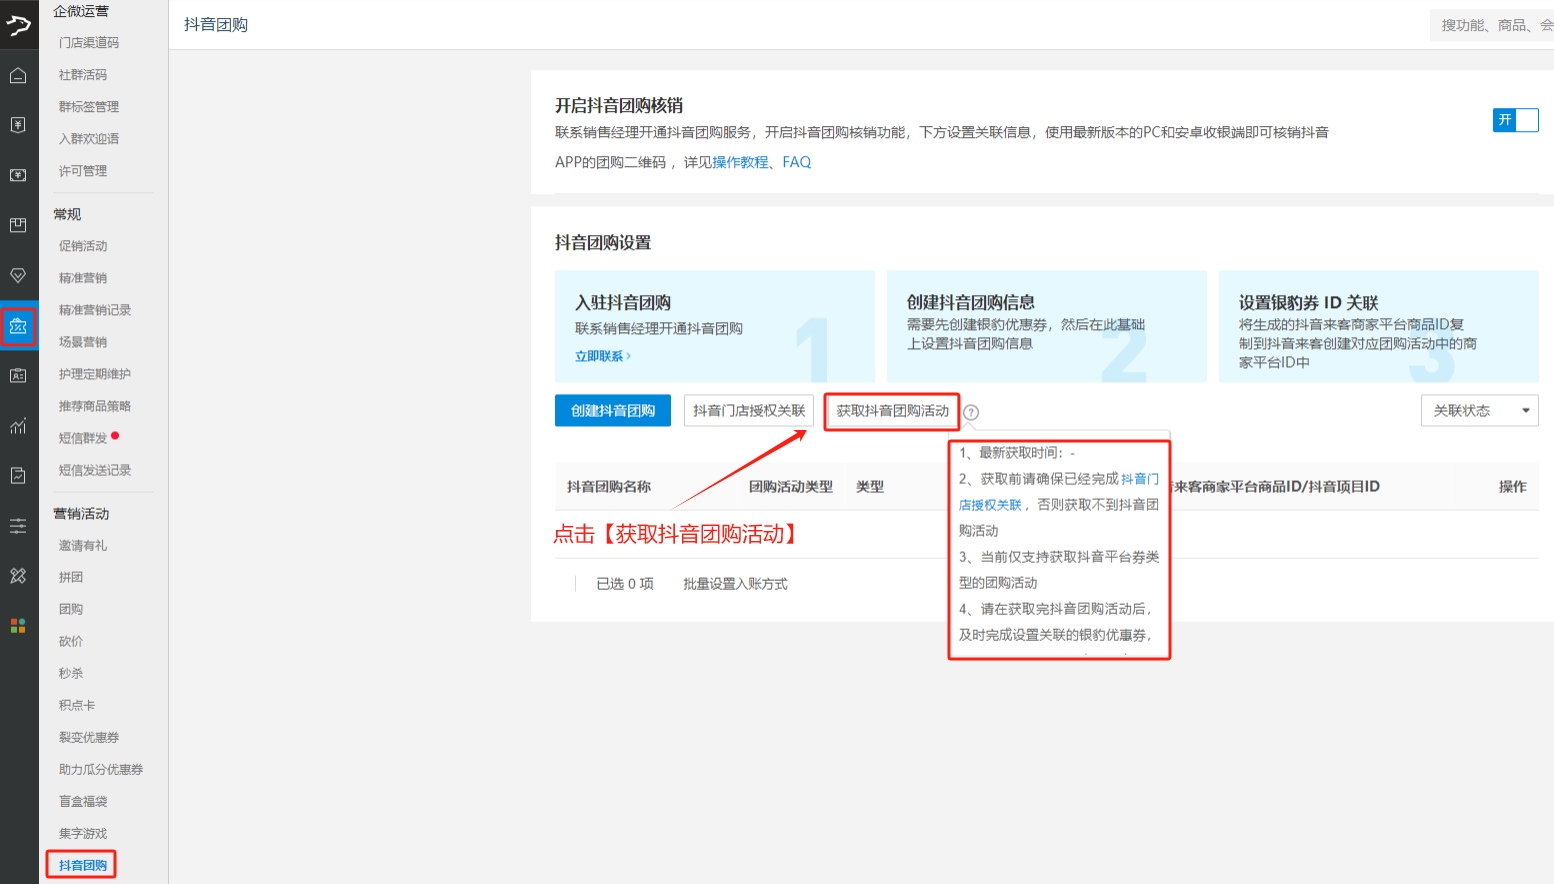Viewport: 1554px width, 884px height.
Task: Select 抖音团购 menu item
Action: (83, 865)
